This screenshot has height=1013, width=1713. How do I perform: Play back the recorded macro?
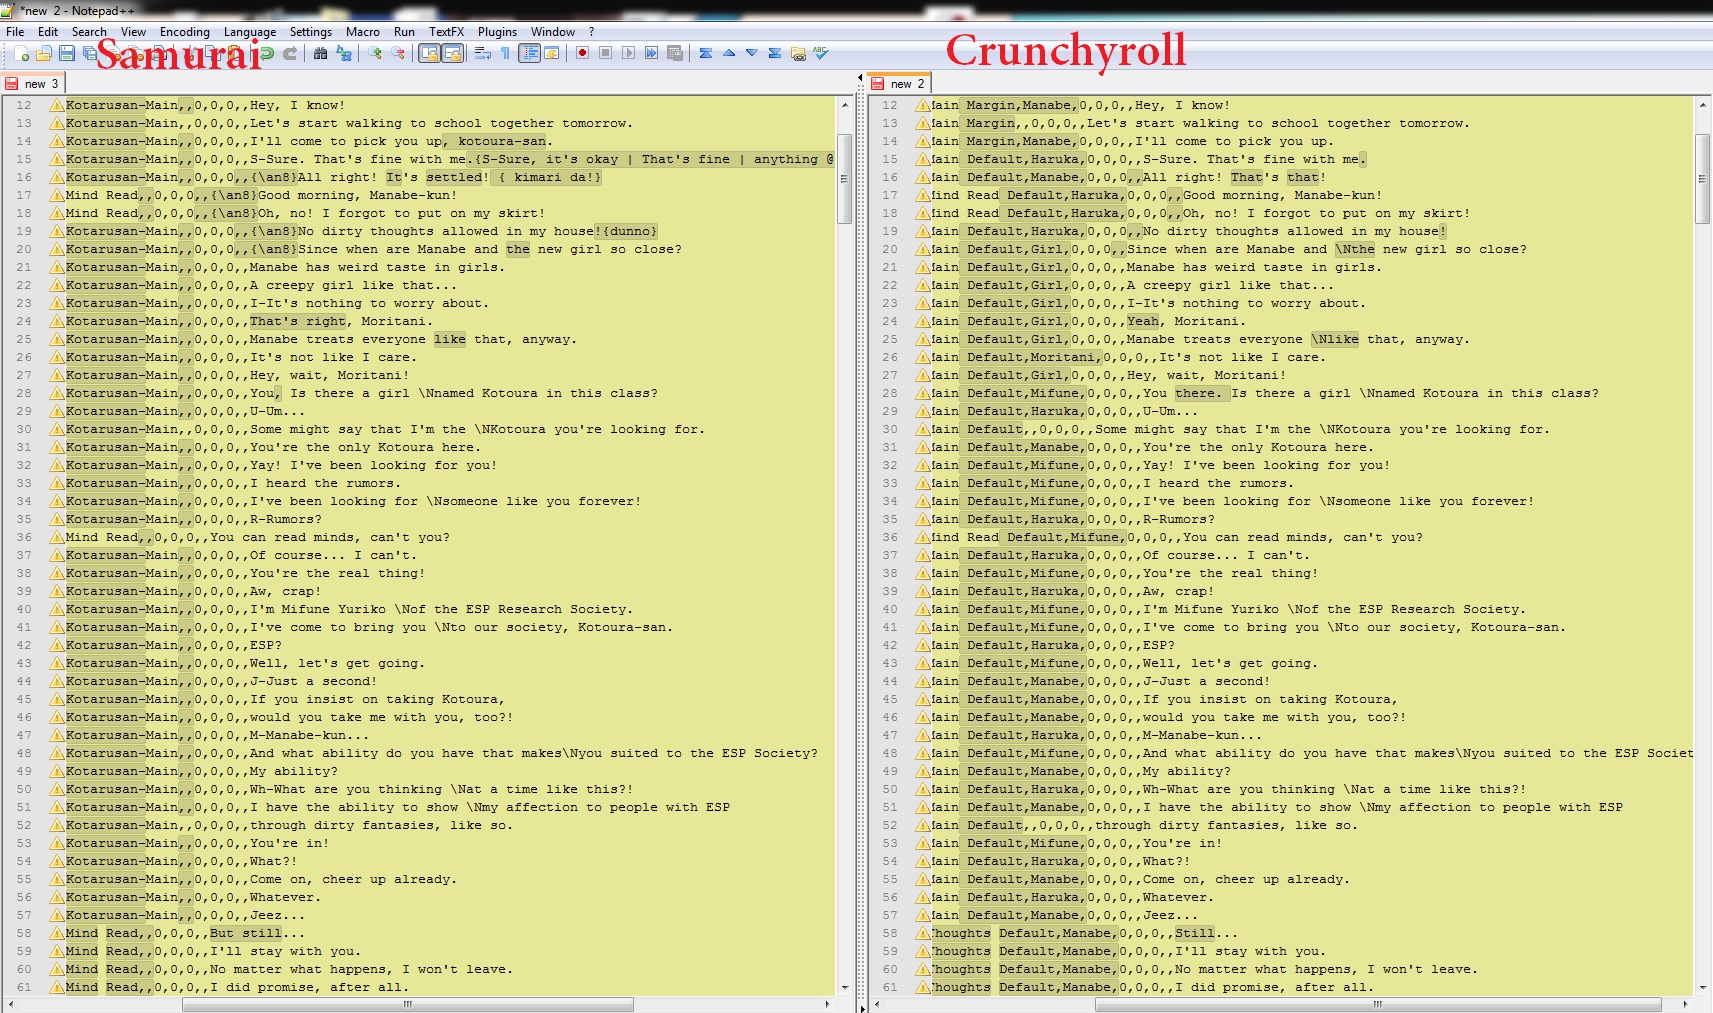628,53
